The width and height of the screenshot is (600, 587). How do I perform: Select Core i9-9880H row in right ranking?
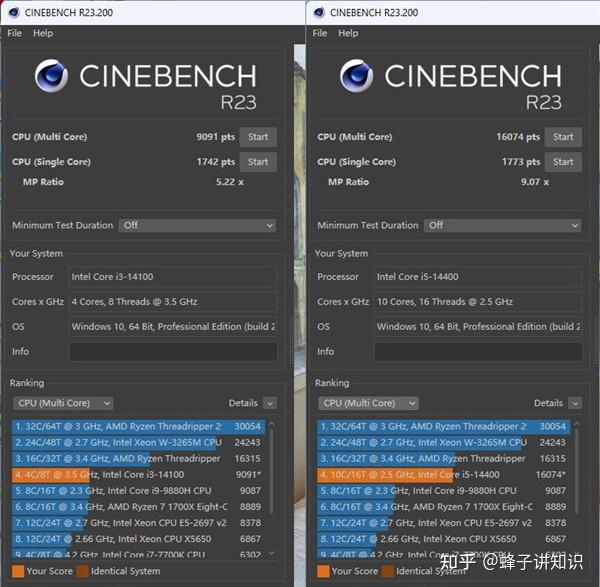click(444, 491)
